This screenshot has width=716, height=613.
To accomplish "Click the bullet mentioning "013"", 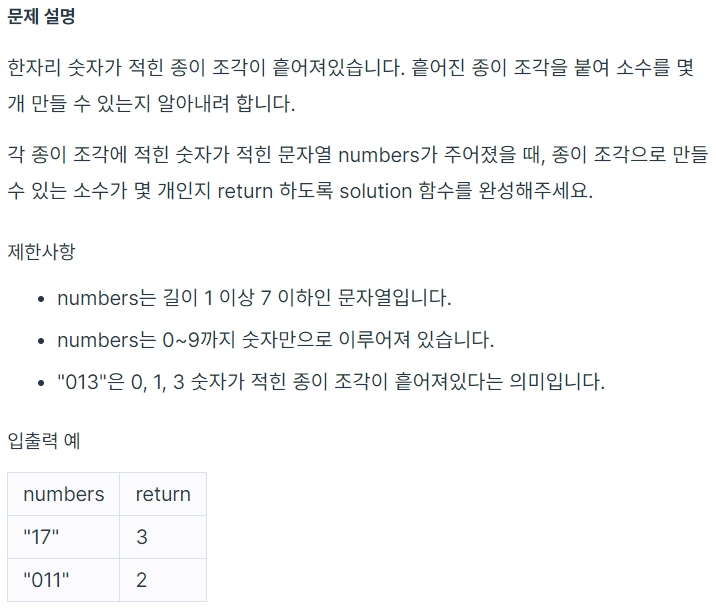I will (331, 382).
